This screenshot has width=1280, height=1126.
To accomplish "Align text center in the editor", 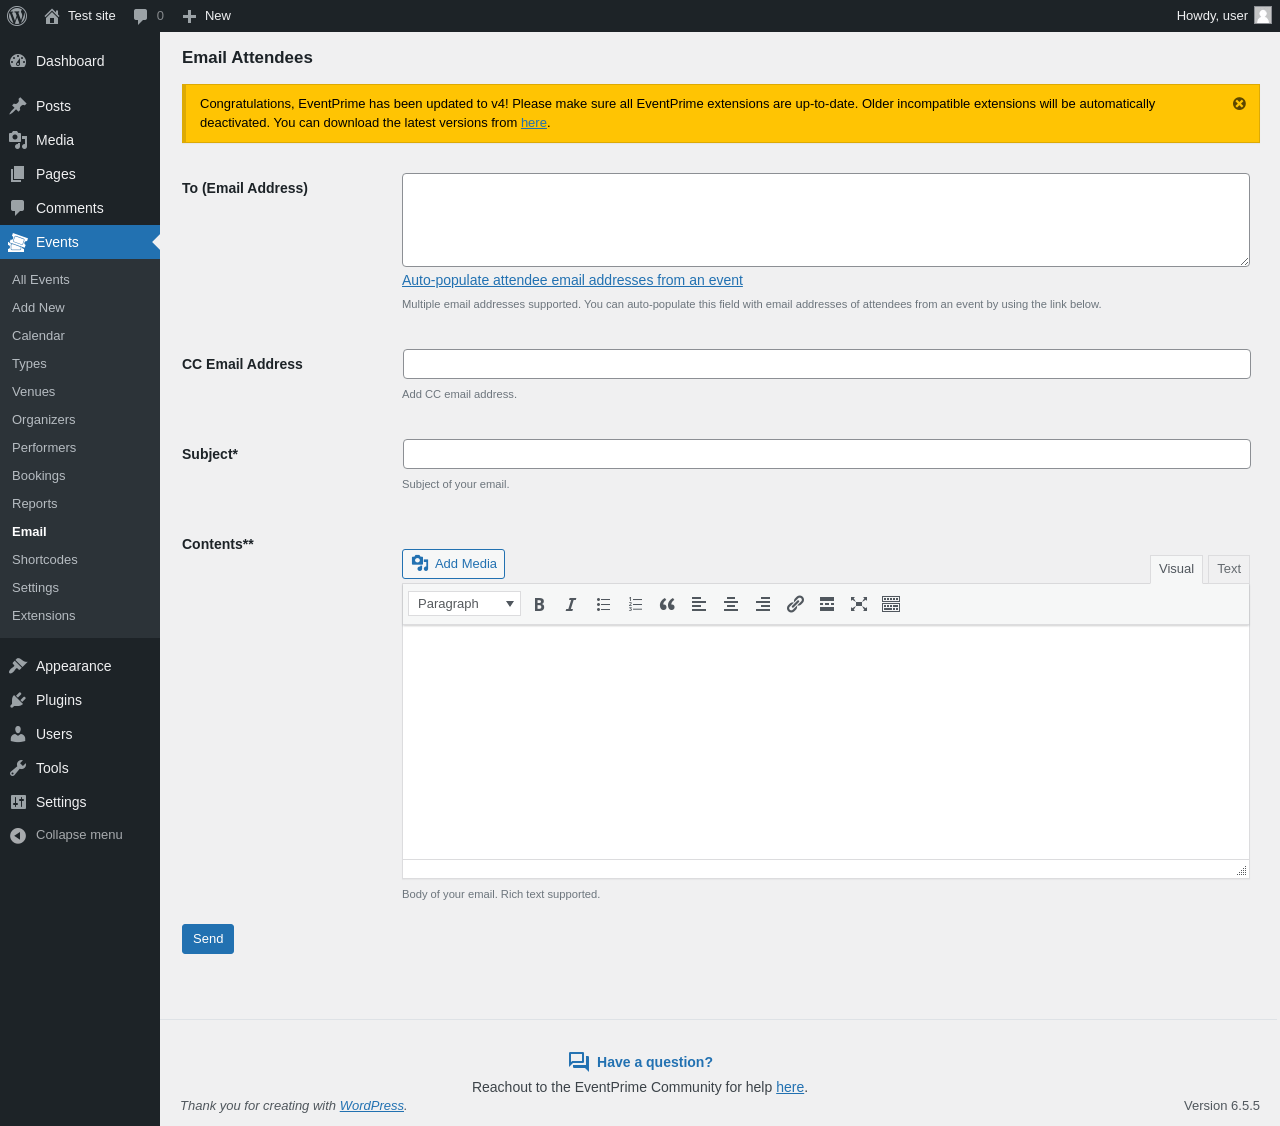I will pos(731,604).
